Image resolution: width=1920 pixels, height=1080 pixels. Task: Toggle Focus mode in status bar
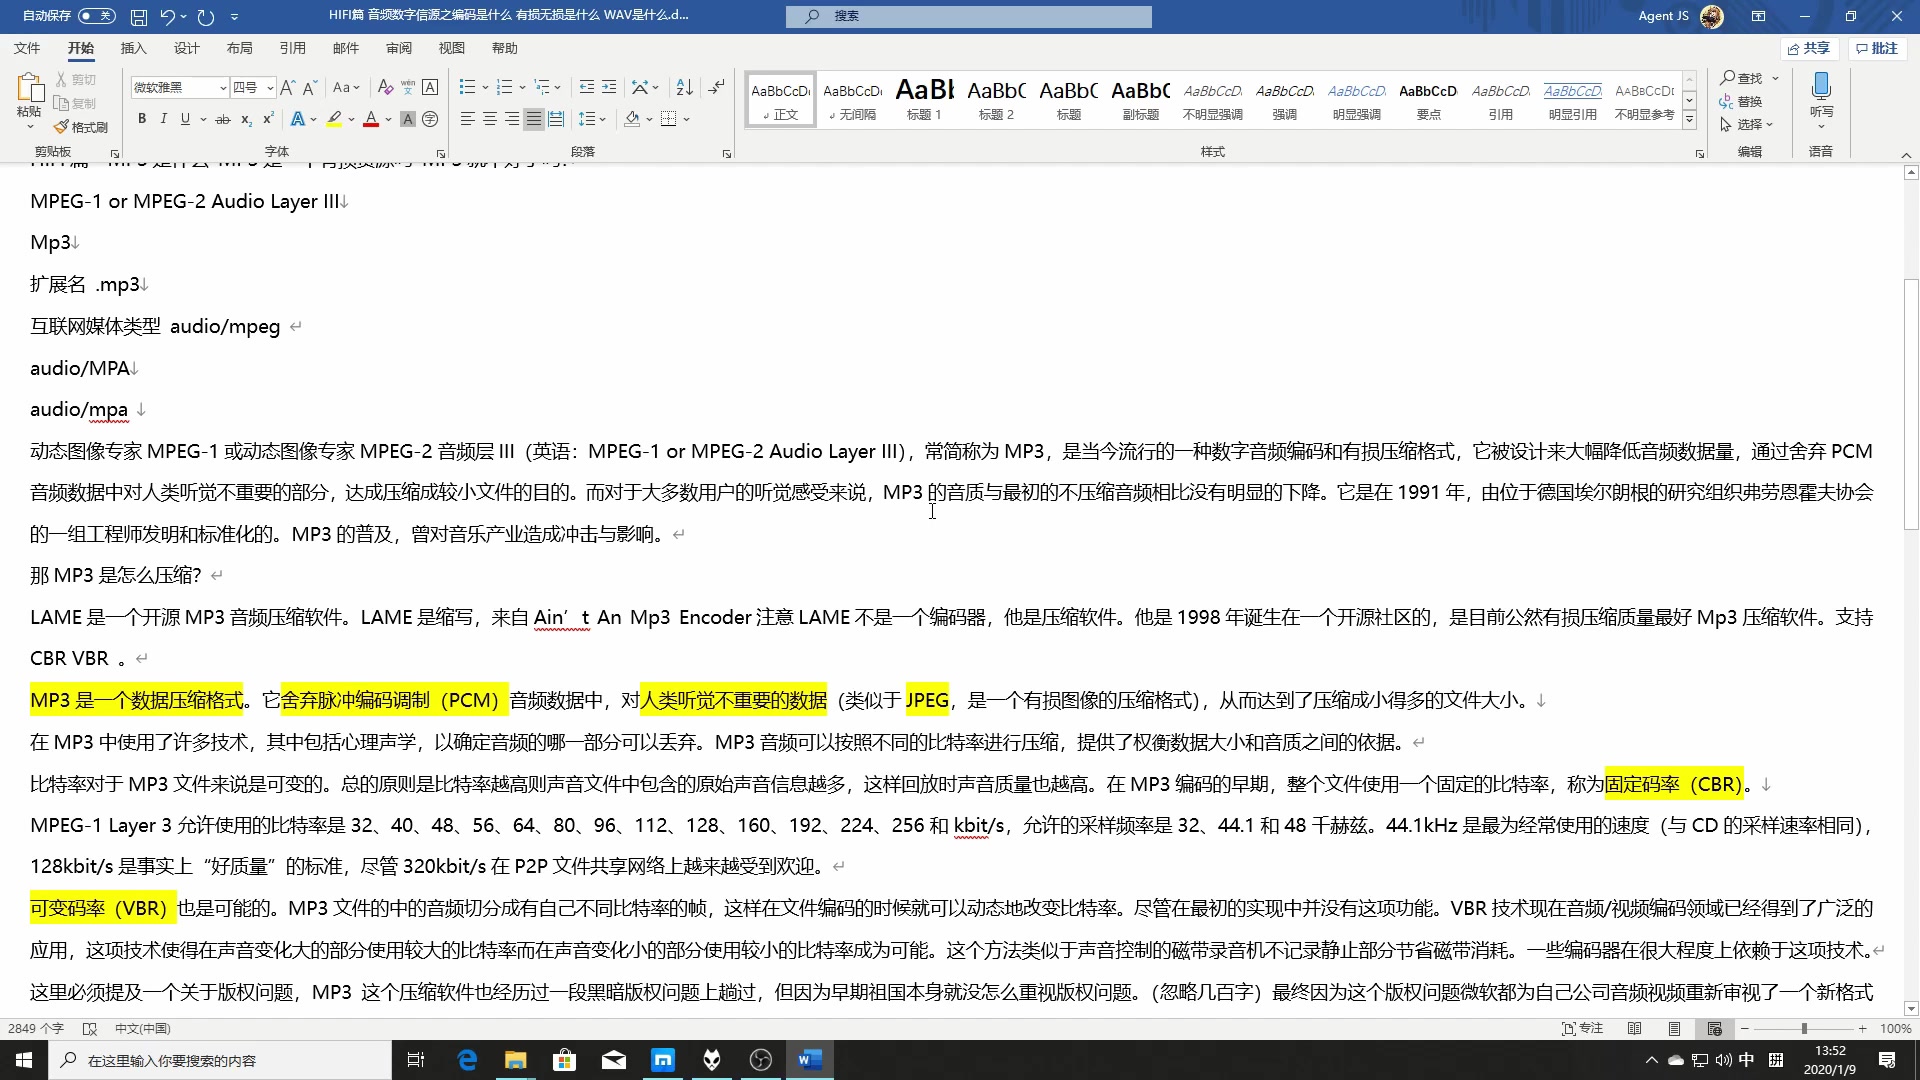coord(1583,1028)
